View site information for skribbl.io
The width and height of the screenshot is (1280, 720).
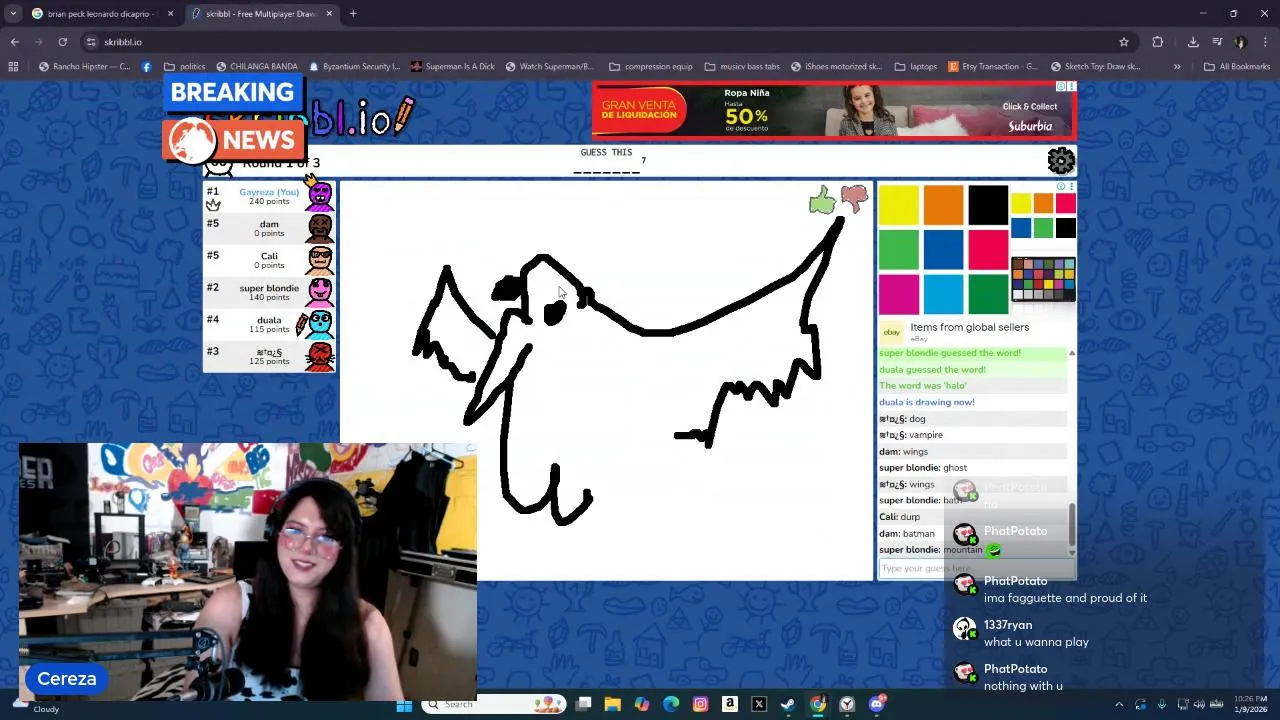click(x=91, y=42)
